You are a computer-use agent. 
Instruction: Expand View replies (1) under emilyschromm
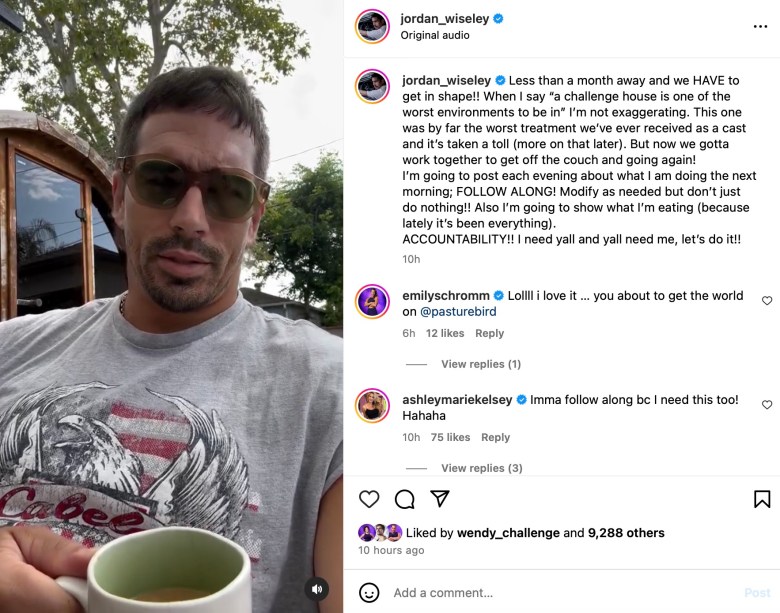(x=481, y=364)
